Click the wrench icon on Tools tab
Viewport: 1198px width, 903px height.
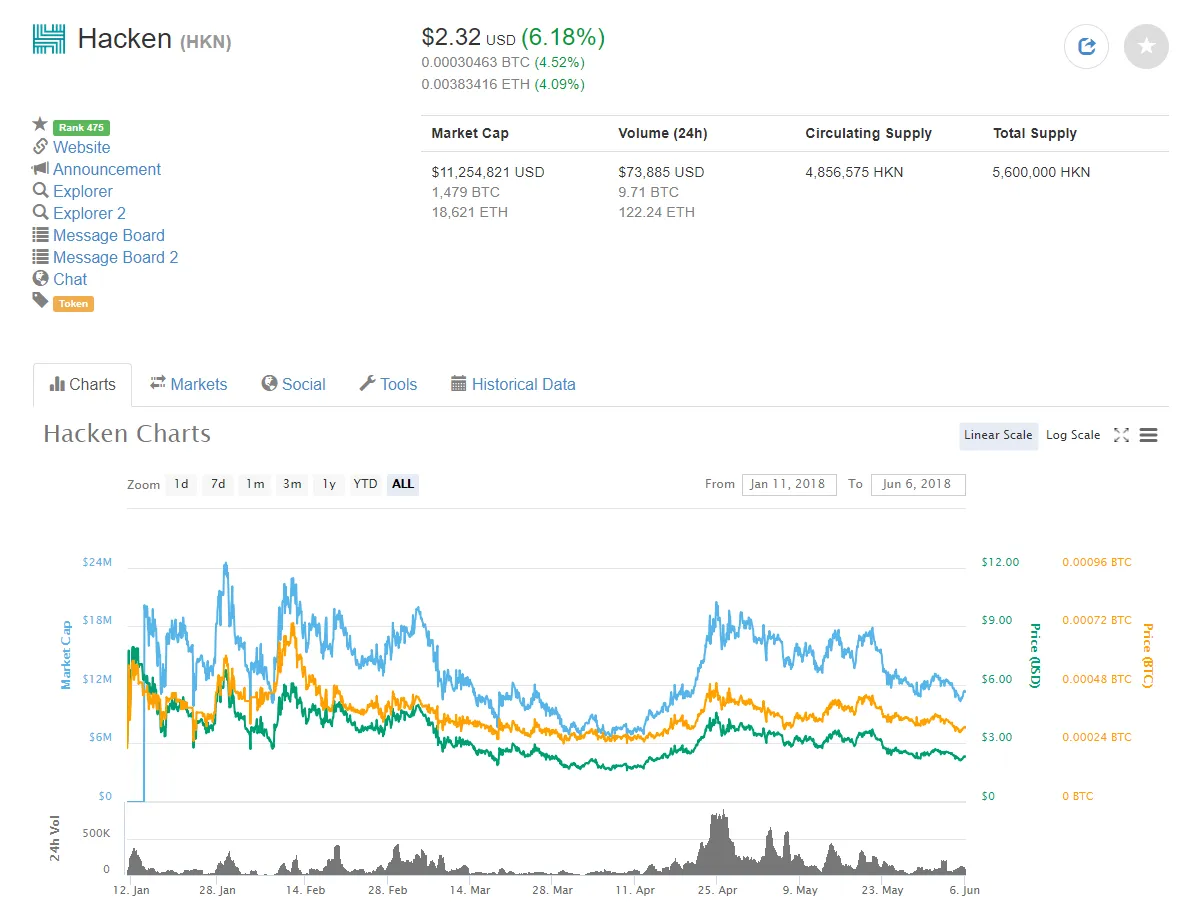(367, 384)
